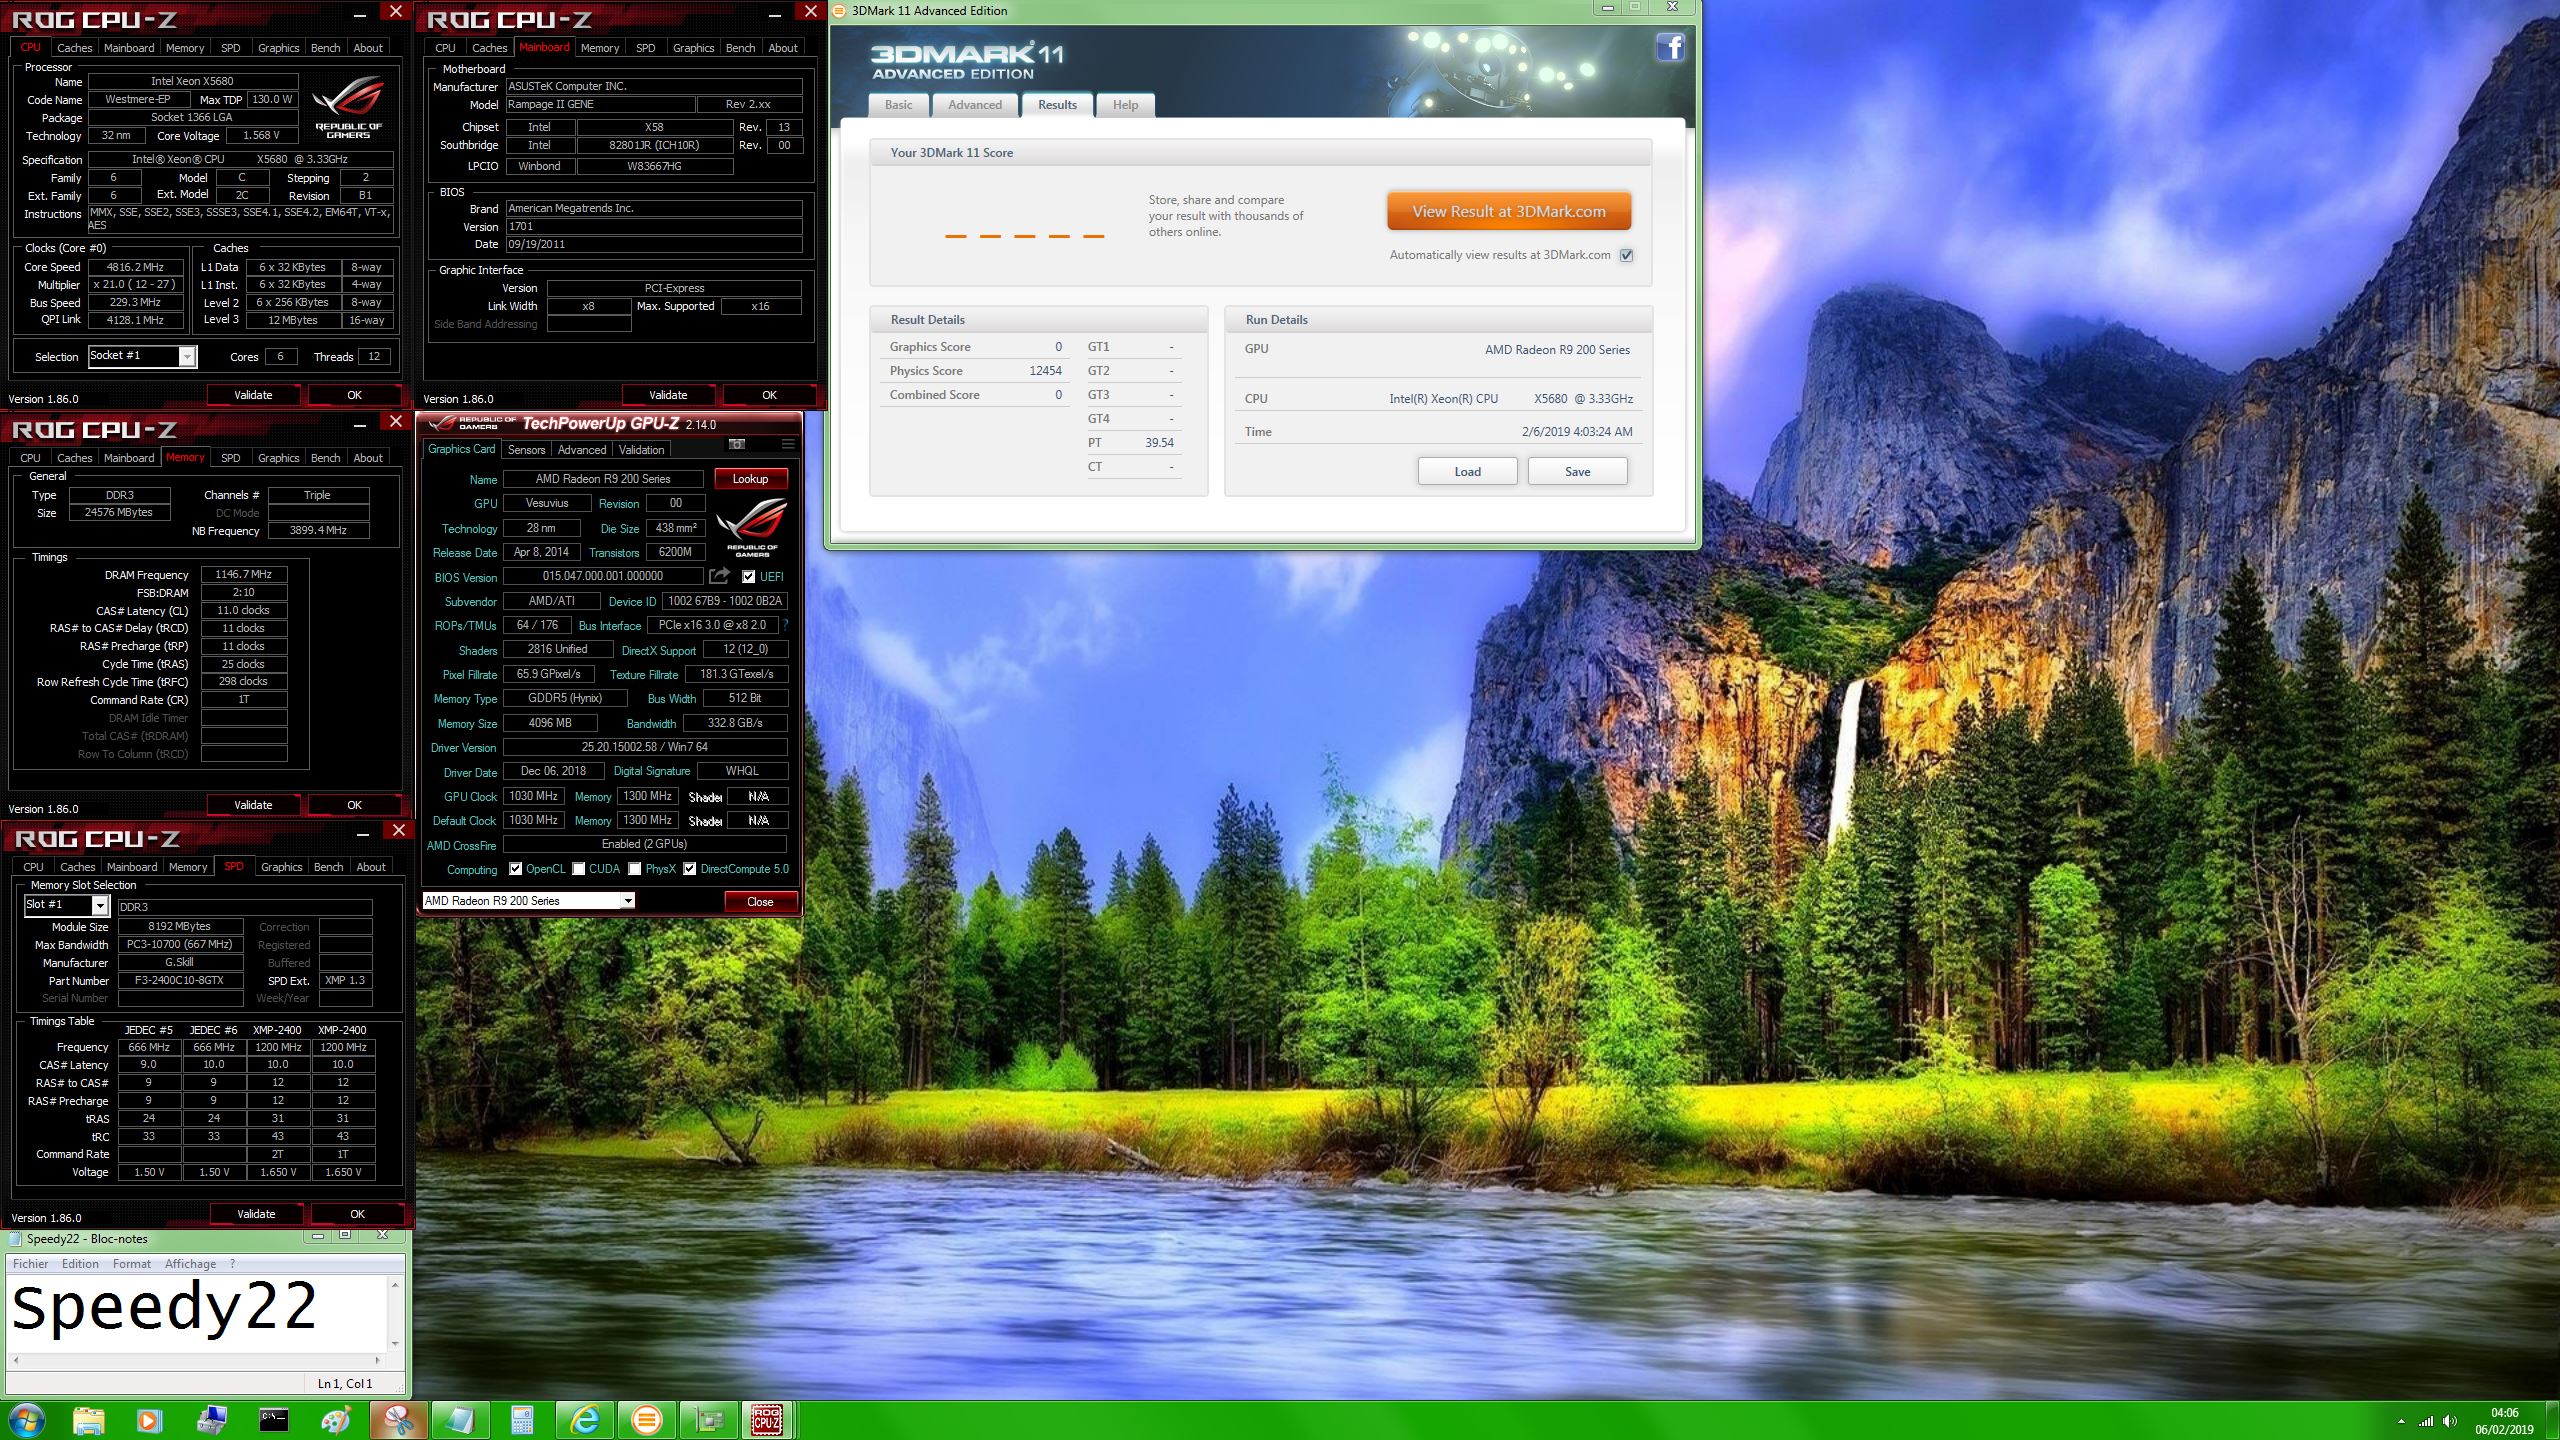The width and height of the screenshot is (2560, 1440).
Task: Click the Close button in GPU-Z
Action: [x=760, y=902]
